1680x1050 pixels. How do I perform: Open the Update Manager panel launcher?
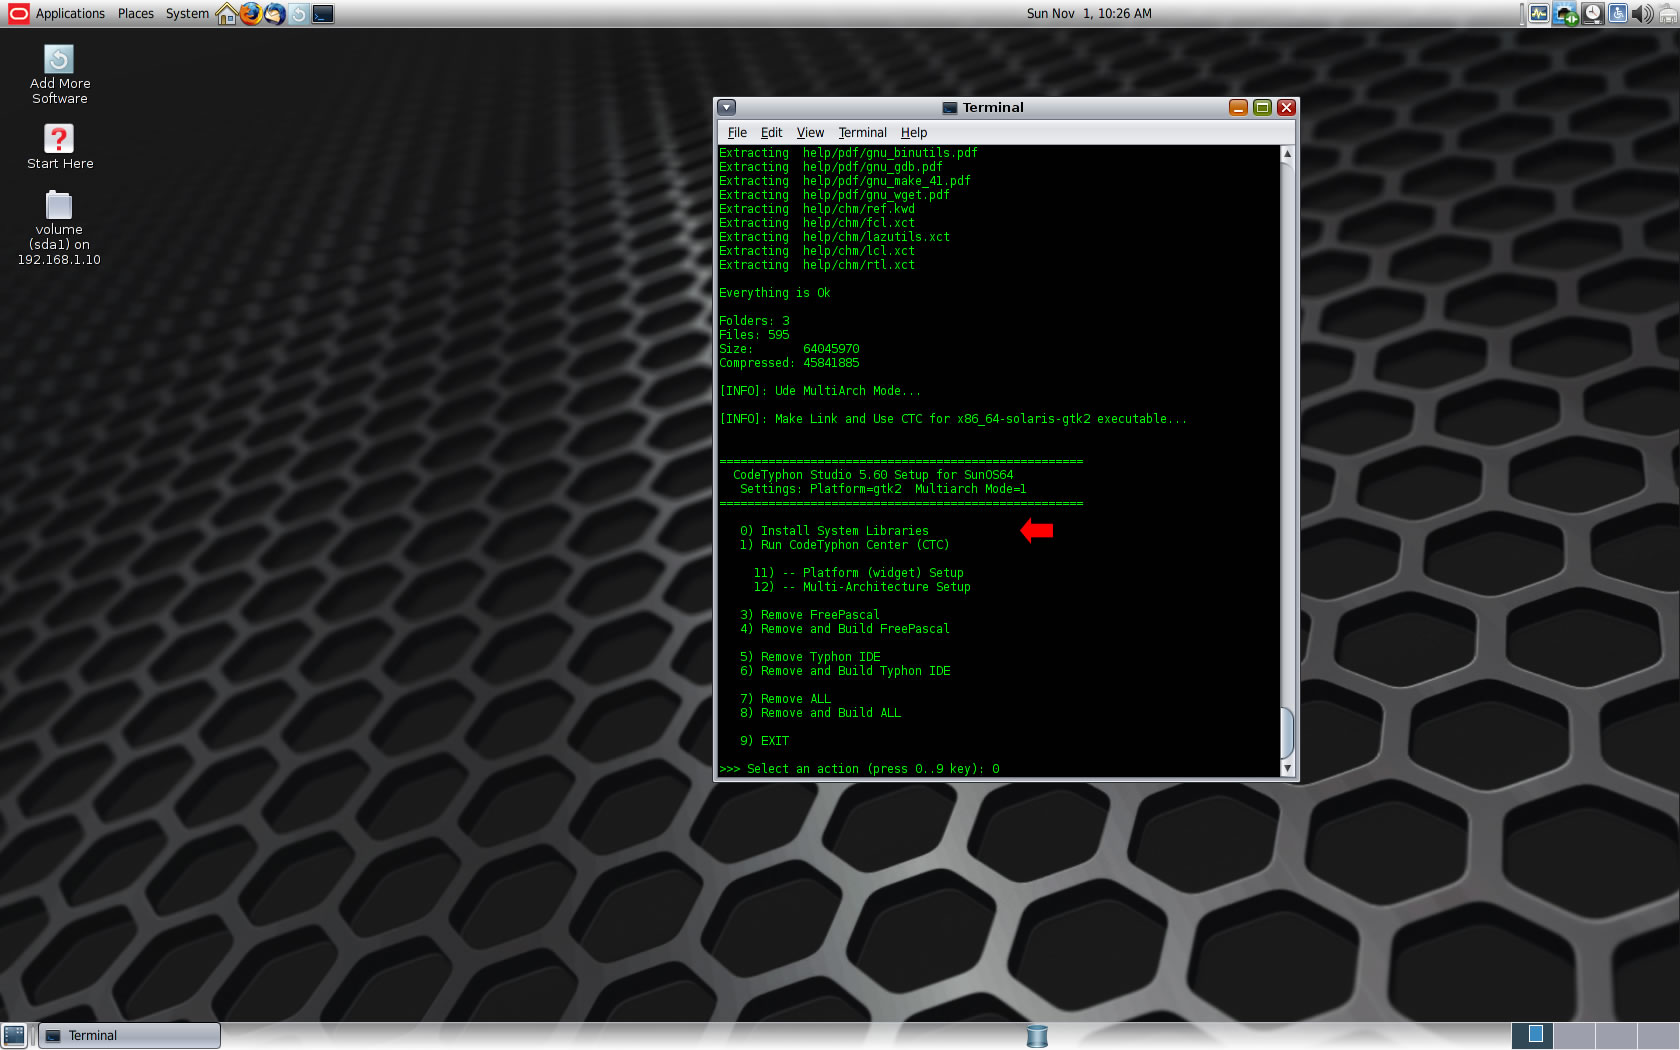(298, 14)
